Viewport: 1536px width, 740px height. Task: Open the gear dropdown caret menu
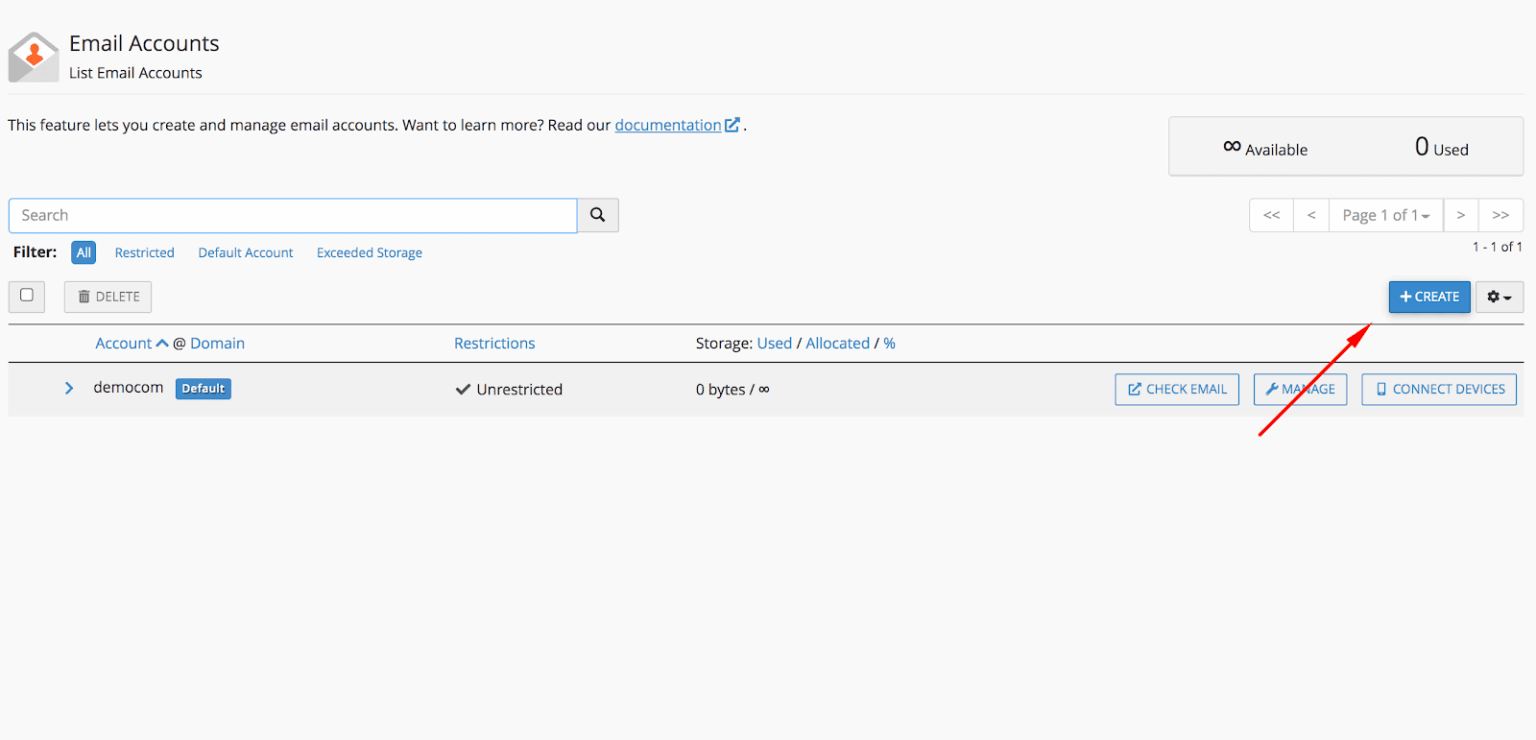(x=1508, y=296)
